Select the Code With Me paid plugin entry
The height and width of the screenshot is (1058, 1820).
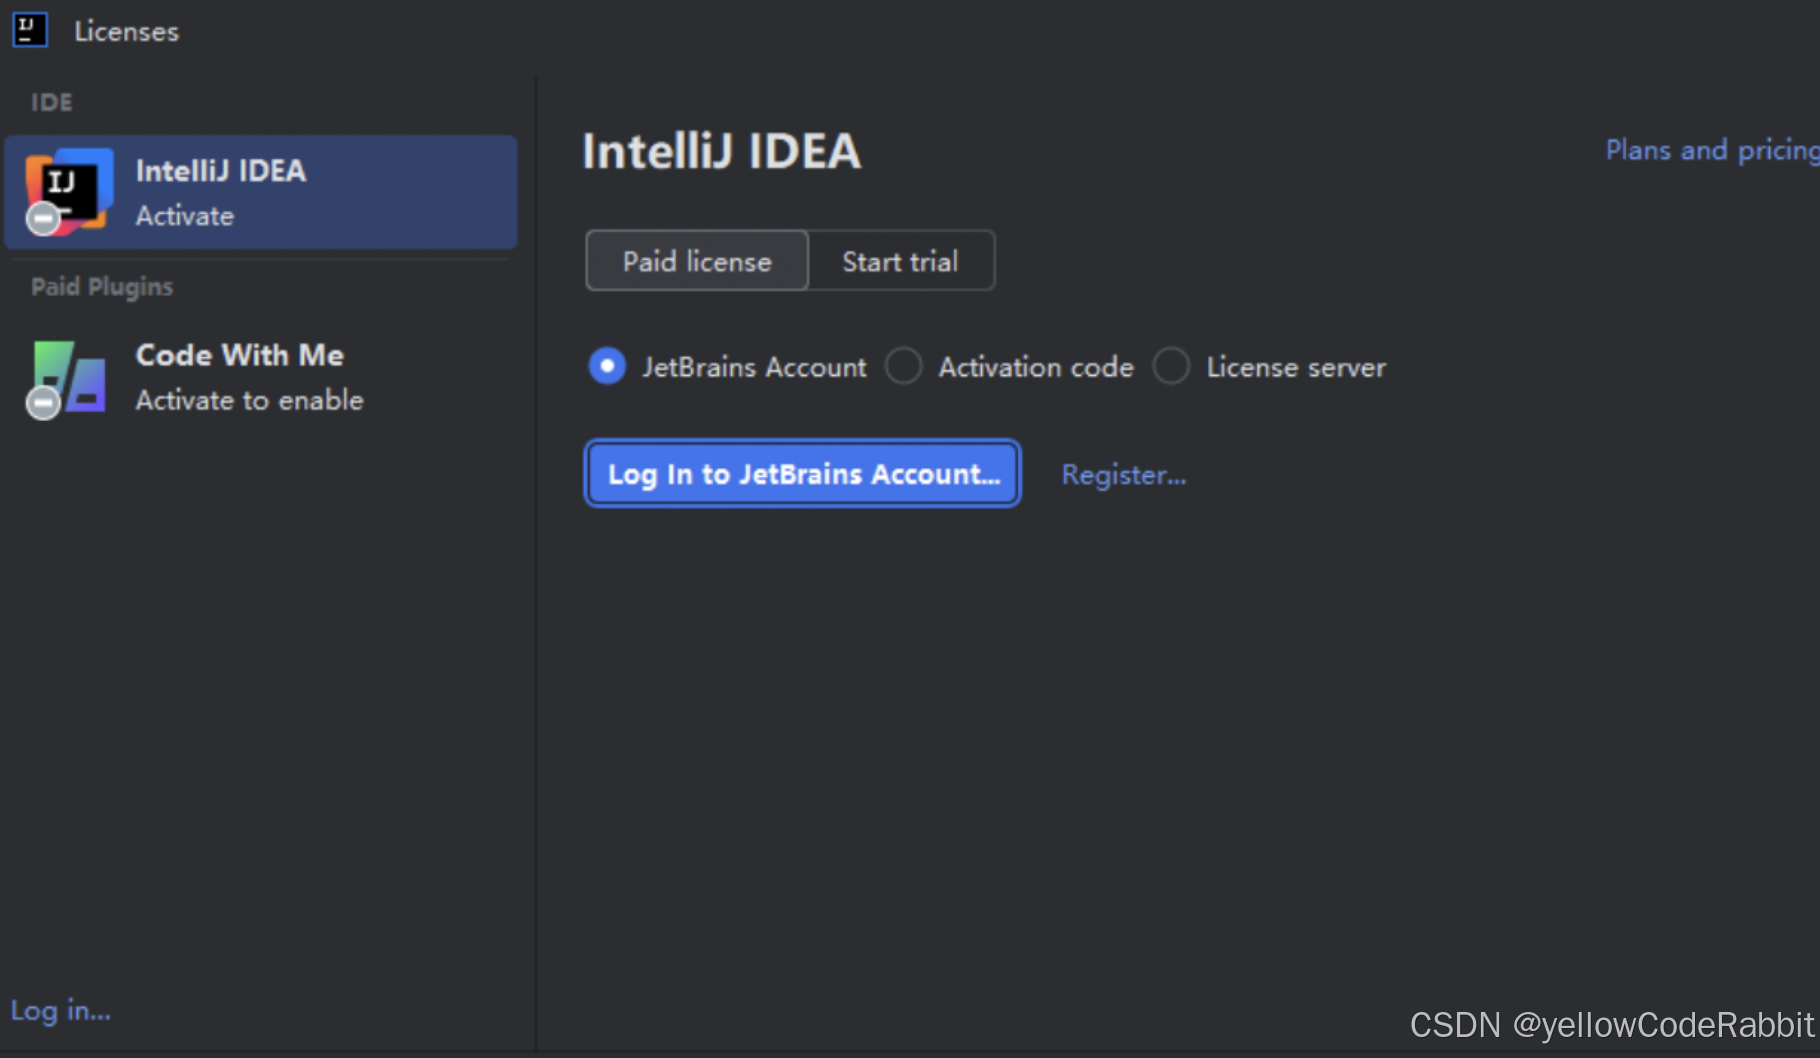pos(261,378)
